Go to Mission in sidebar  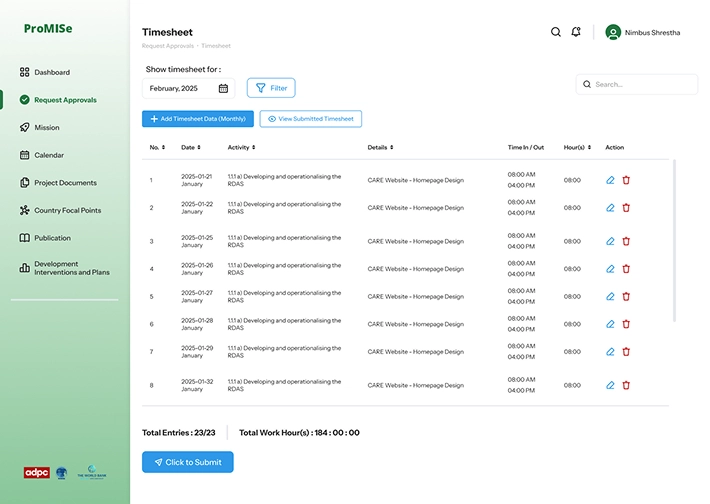point(47,127)
